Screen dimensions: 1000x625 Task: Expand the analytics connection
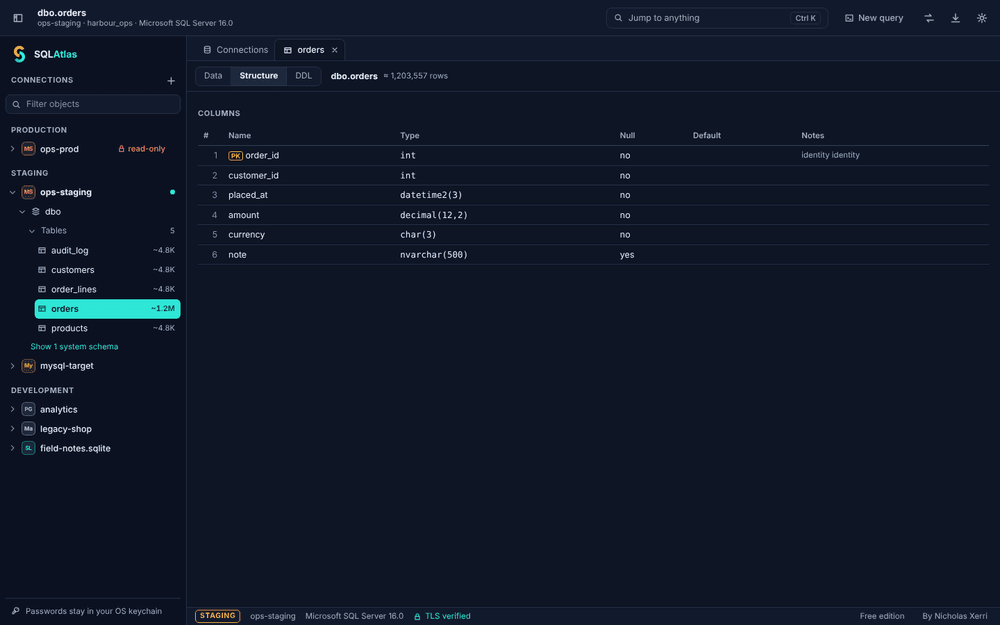tap(12, 409)
